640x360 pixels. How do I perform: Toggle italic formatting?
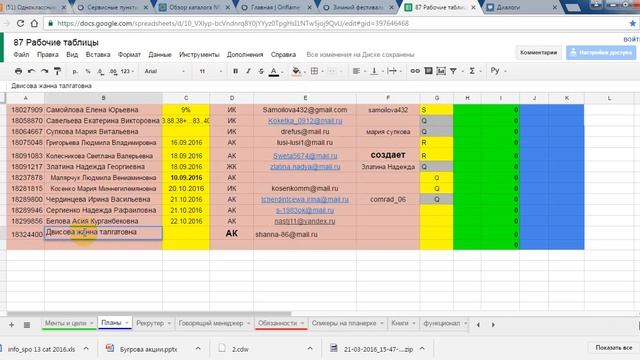[248, 71]
